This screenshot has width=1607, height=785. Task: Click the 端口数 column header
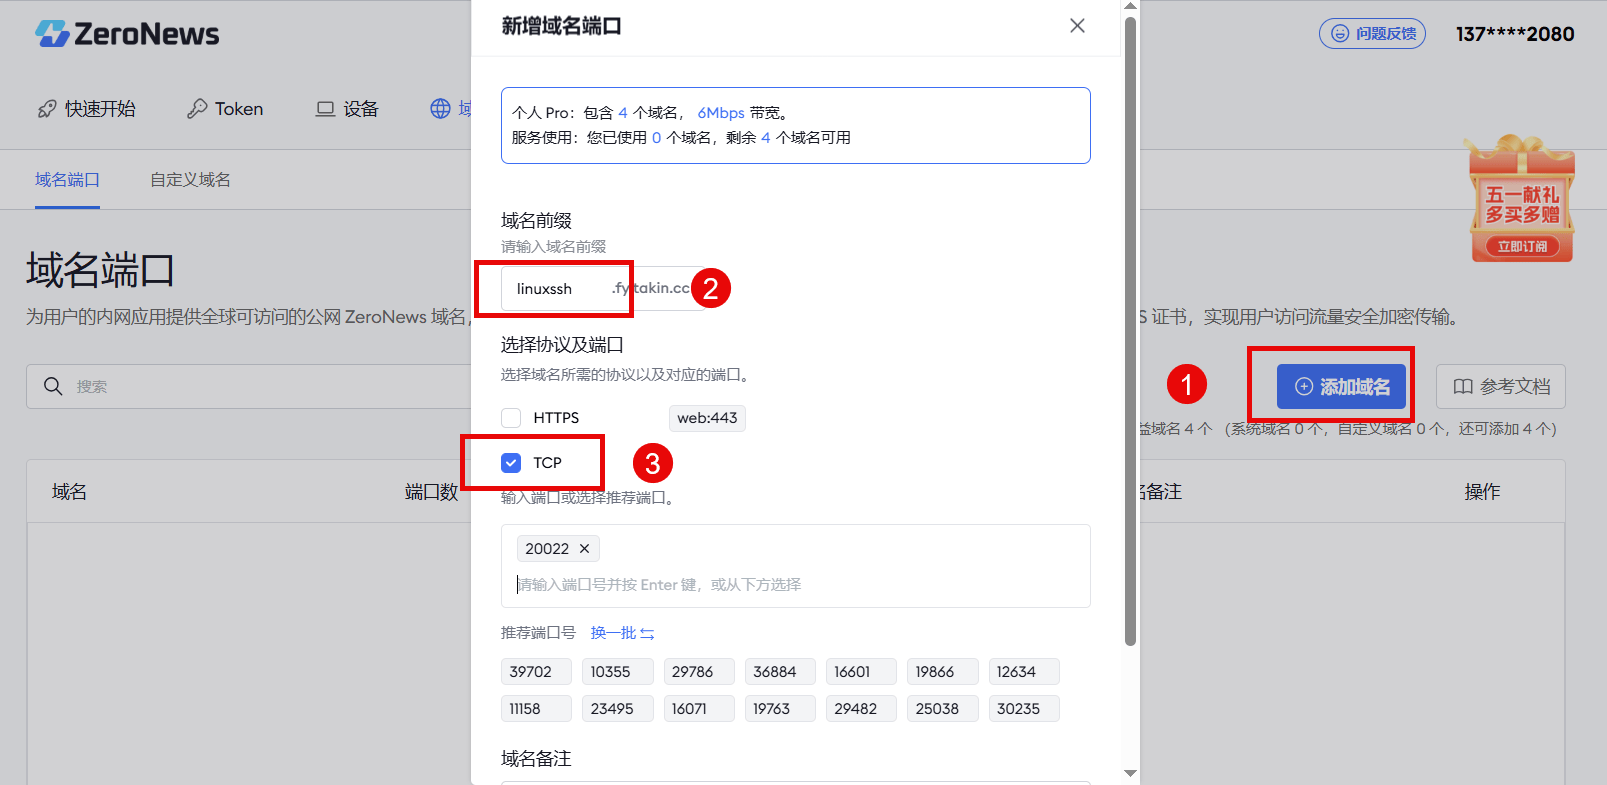[432, 492]
